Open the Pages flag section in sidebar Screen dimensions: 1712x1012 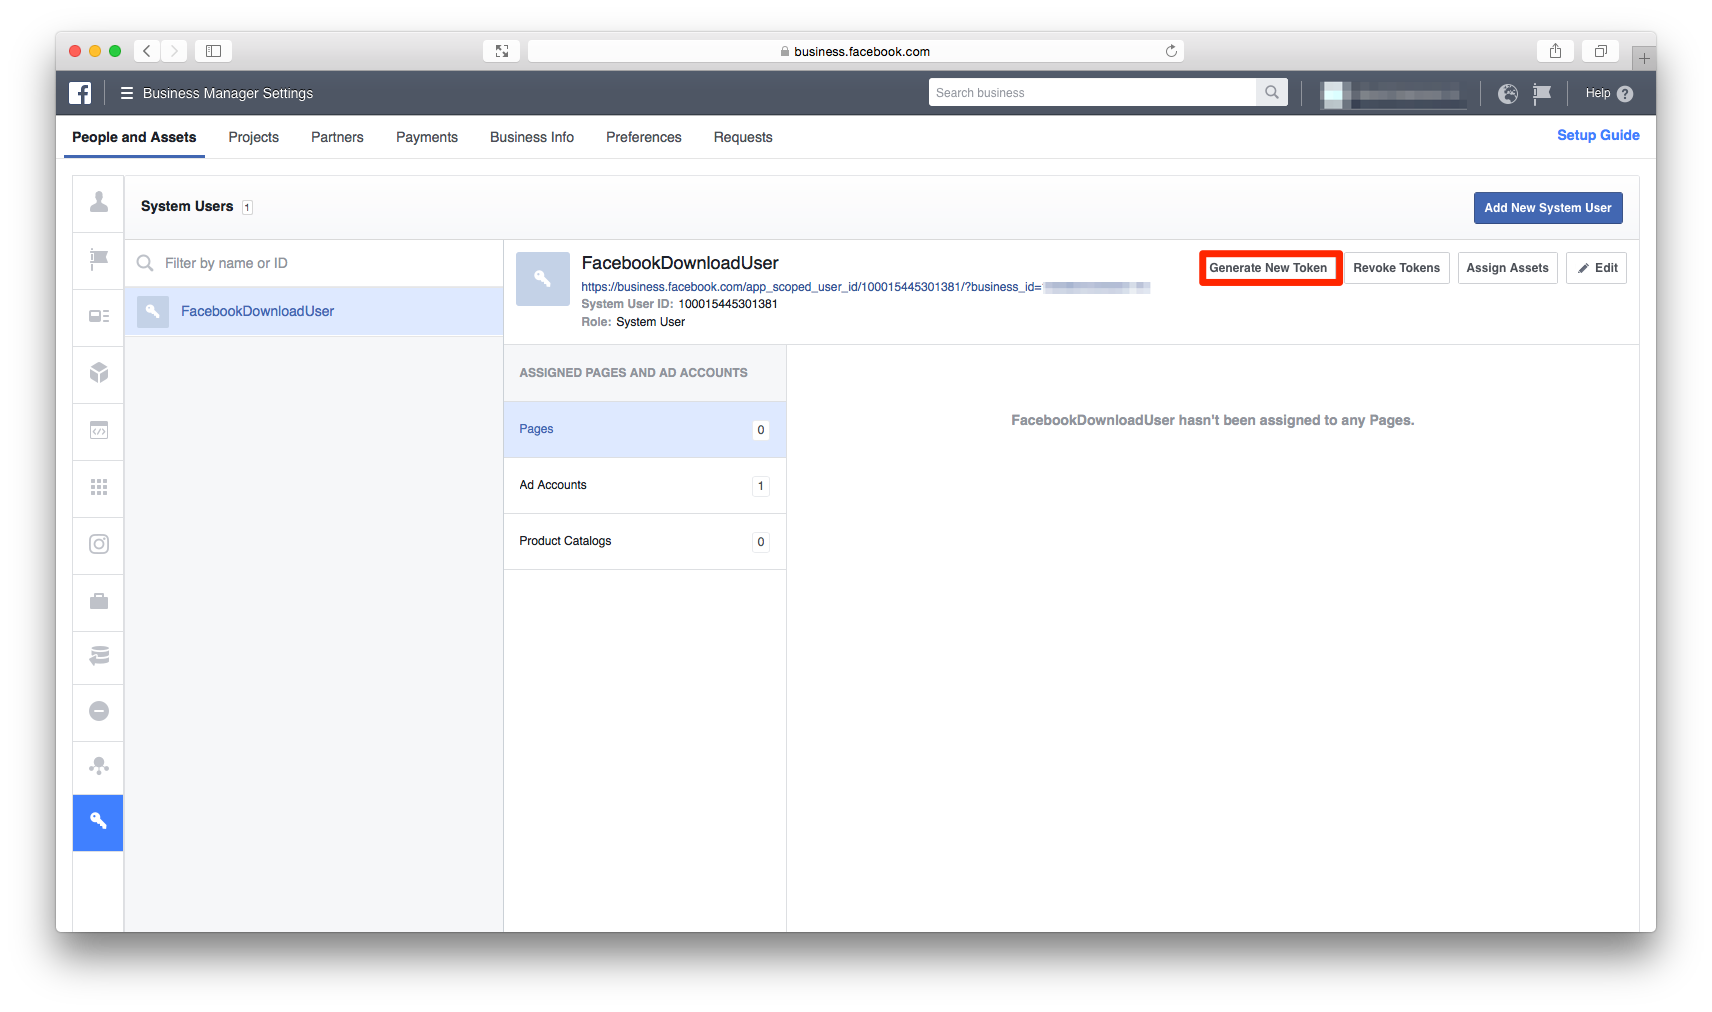pos(99,261)
